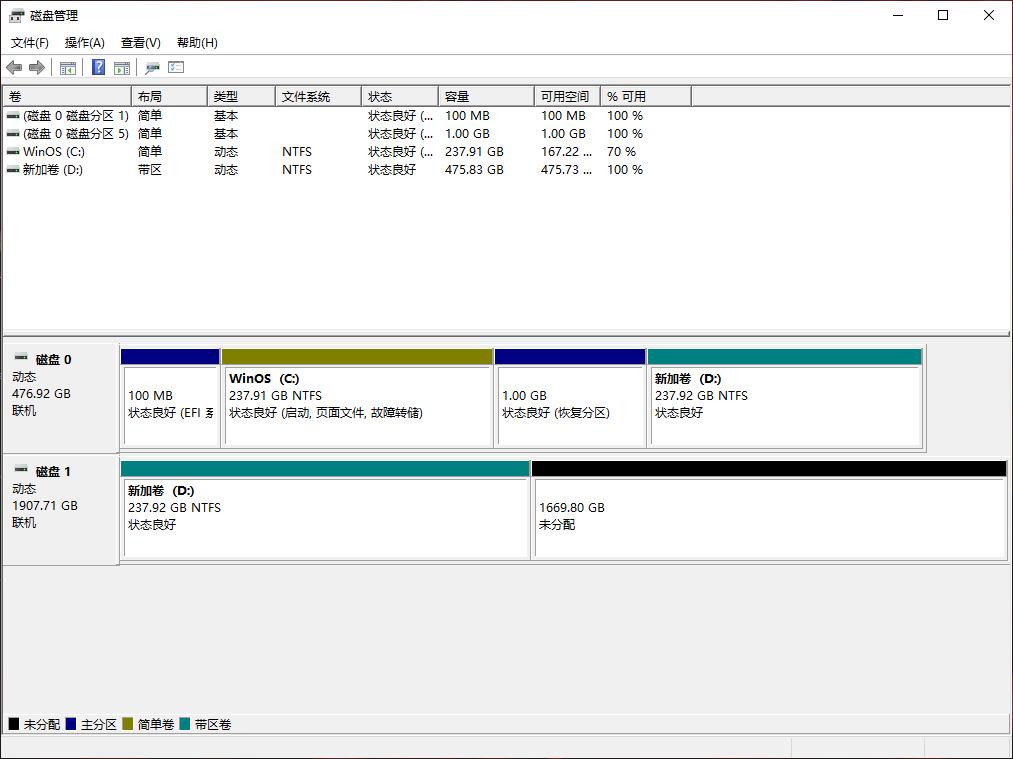Click the 磁盘 1 disk header label
1013x759 pixels.
pyautogui.click(x=53, y=472)
